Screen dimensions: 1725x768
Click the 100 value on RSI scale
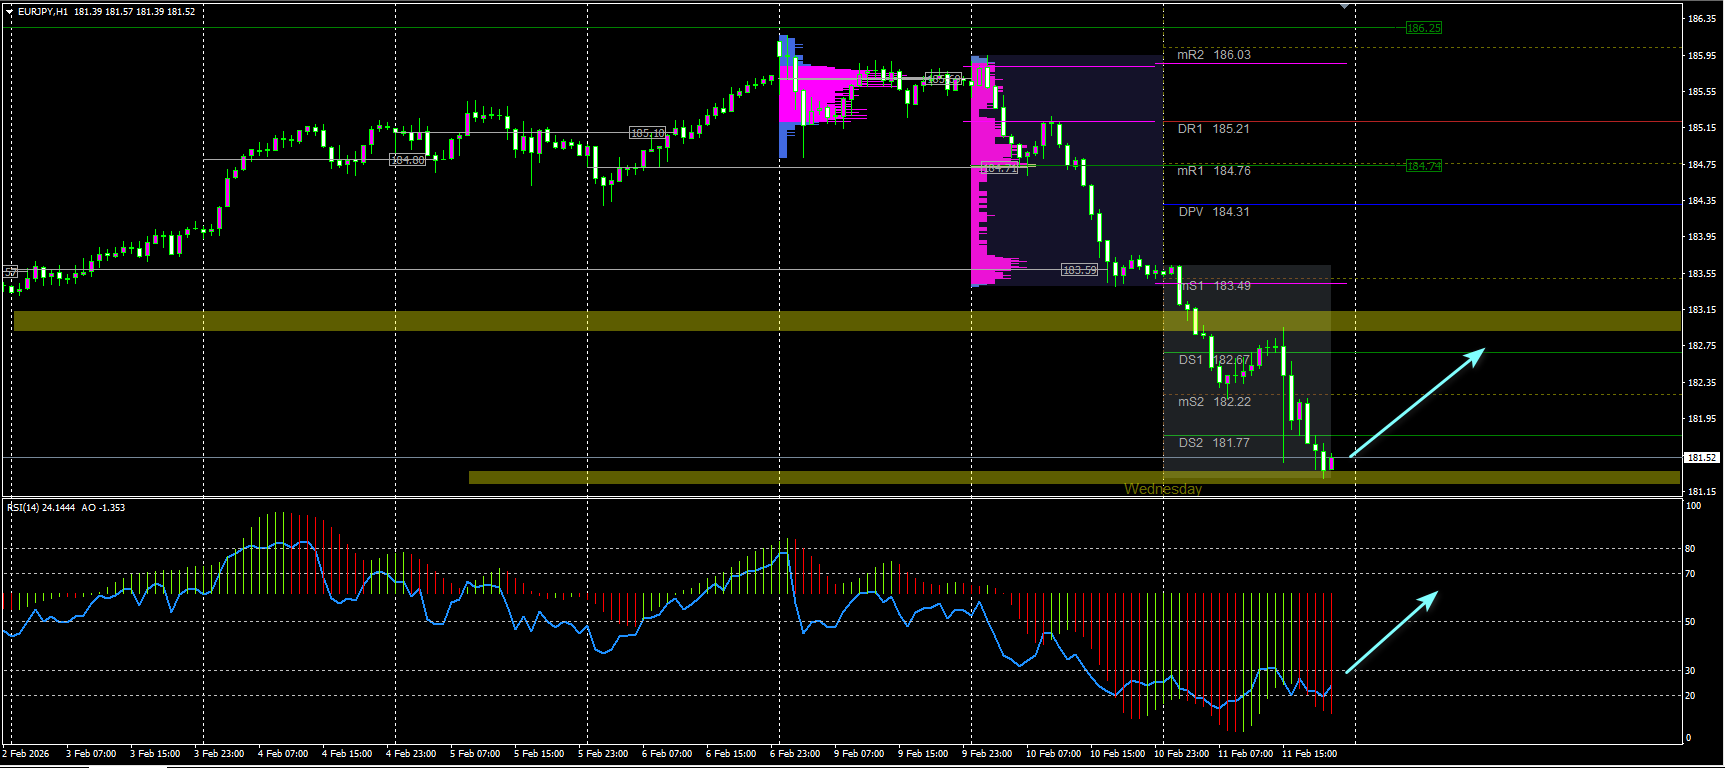tap(1693, 506)
